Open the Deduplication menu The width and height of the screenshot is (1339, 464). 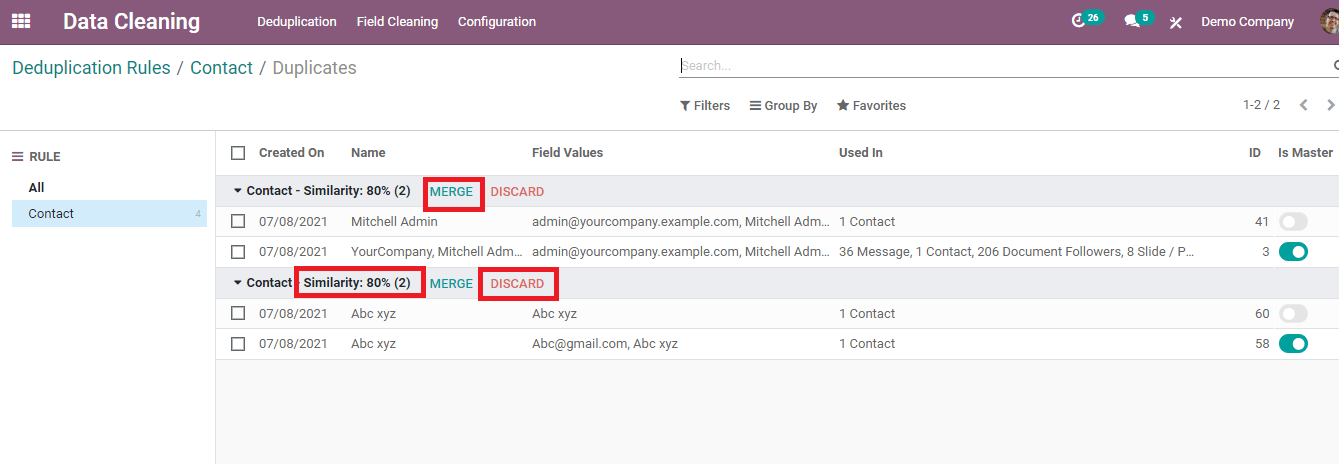tap(296, 22)
